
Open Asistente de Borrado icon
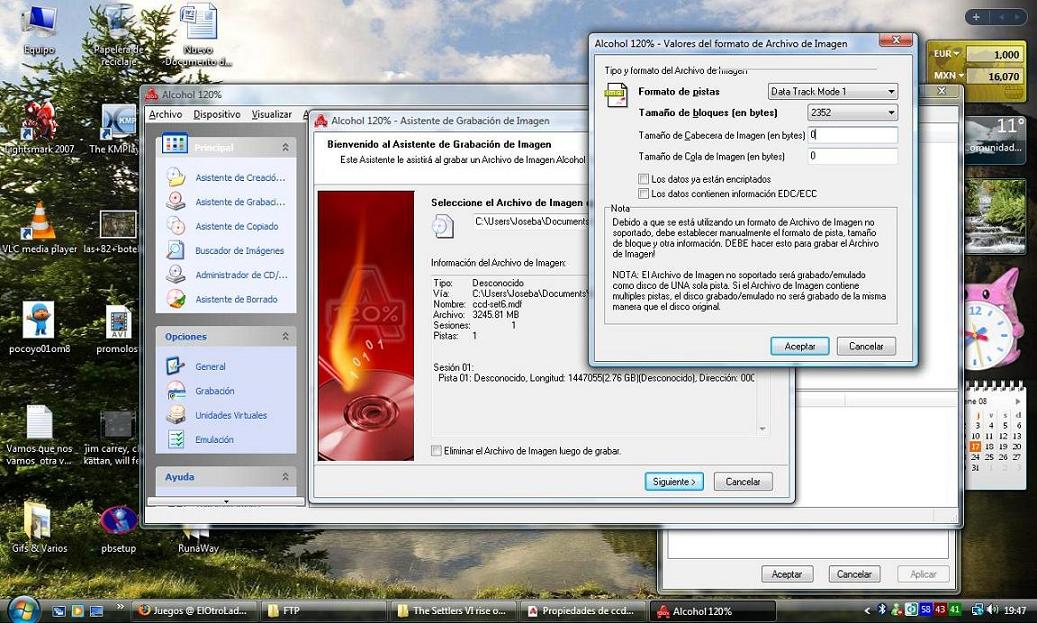click(x=176, y=299)
